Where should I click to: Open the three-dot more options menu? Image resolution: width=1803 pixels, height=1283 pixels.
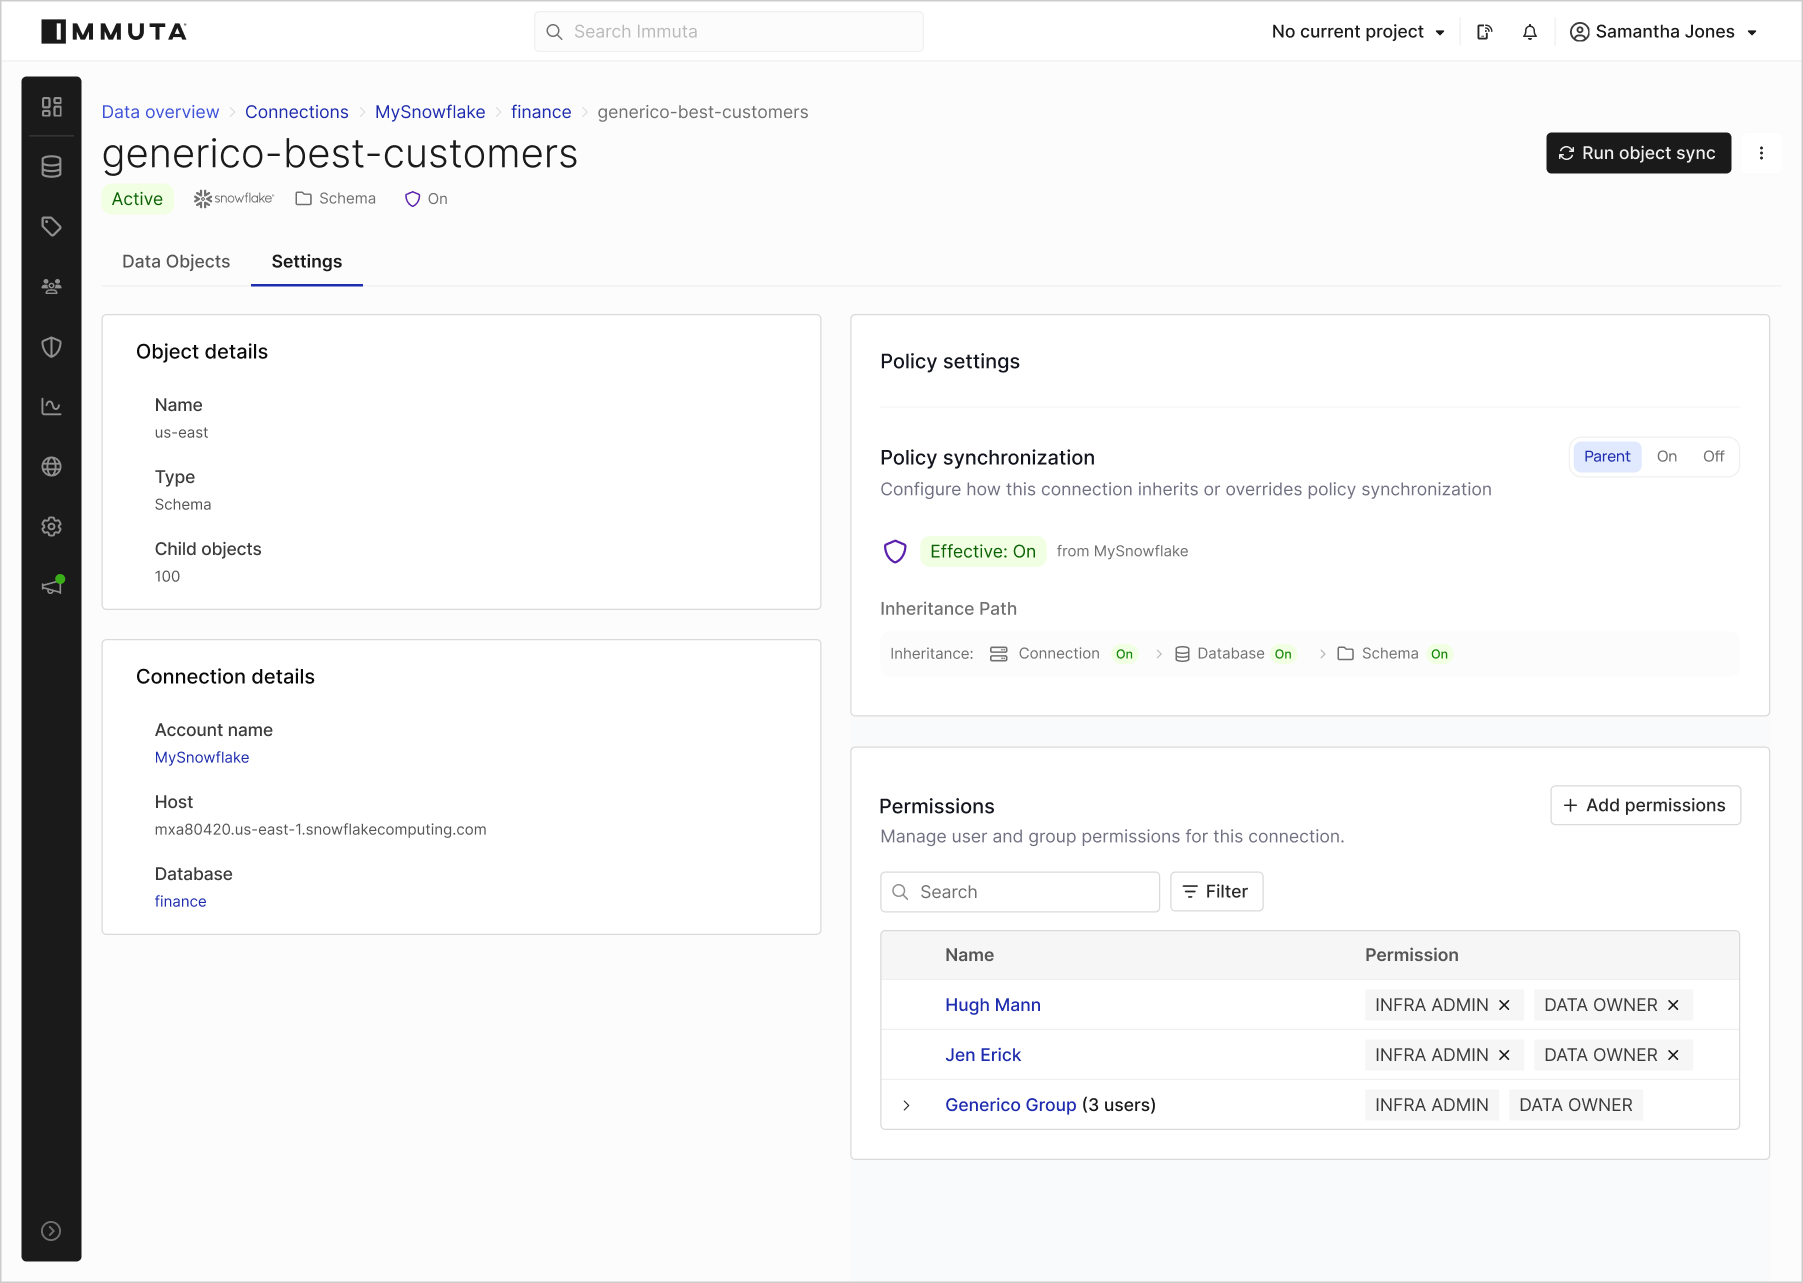tap(1761, 153)
